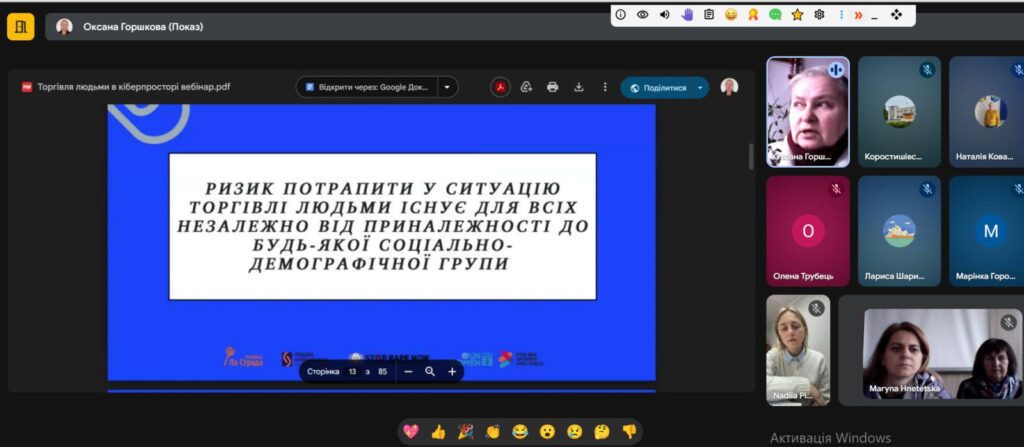
Task: Send the thumbs up reaction
Action: click(437, 432)
